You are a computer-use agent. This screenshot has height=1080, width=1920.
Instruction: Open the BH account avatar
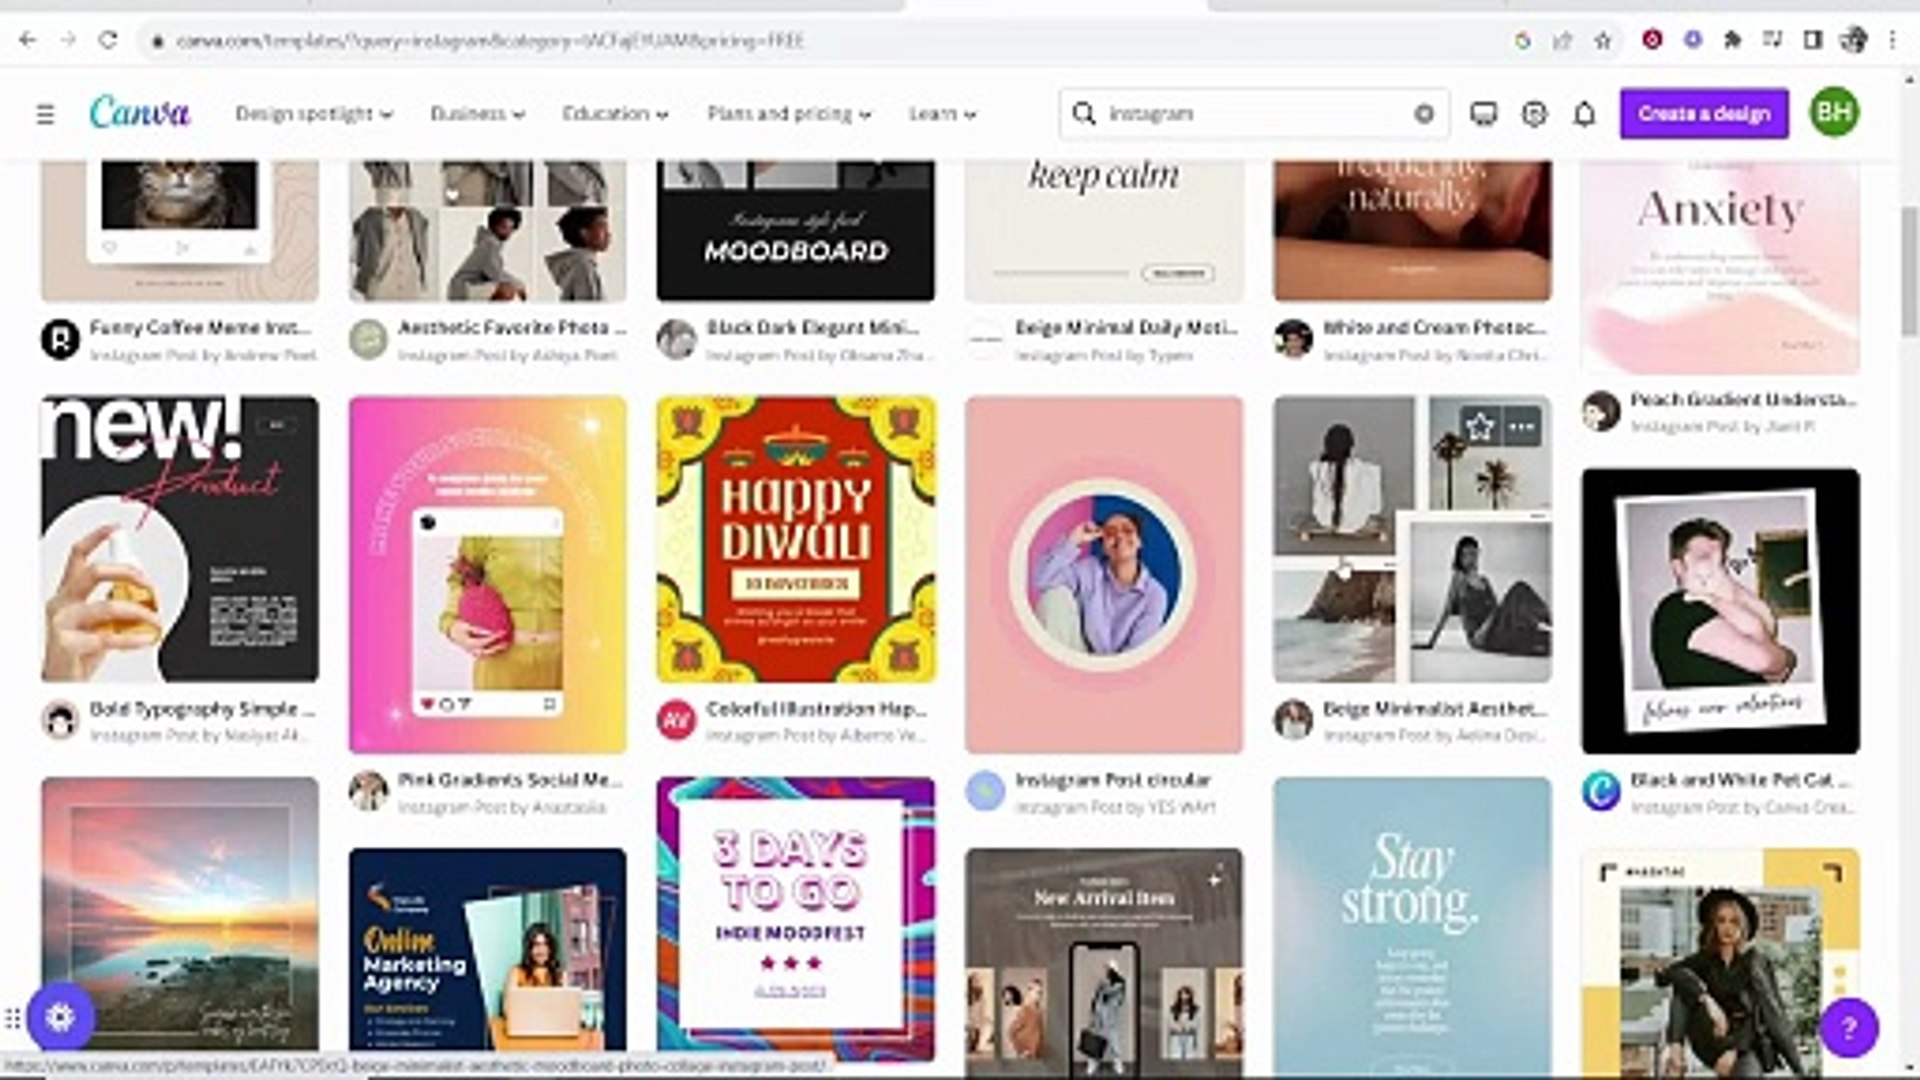[x=1836, y=113]
